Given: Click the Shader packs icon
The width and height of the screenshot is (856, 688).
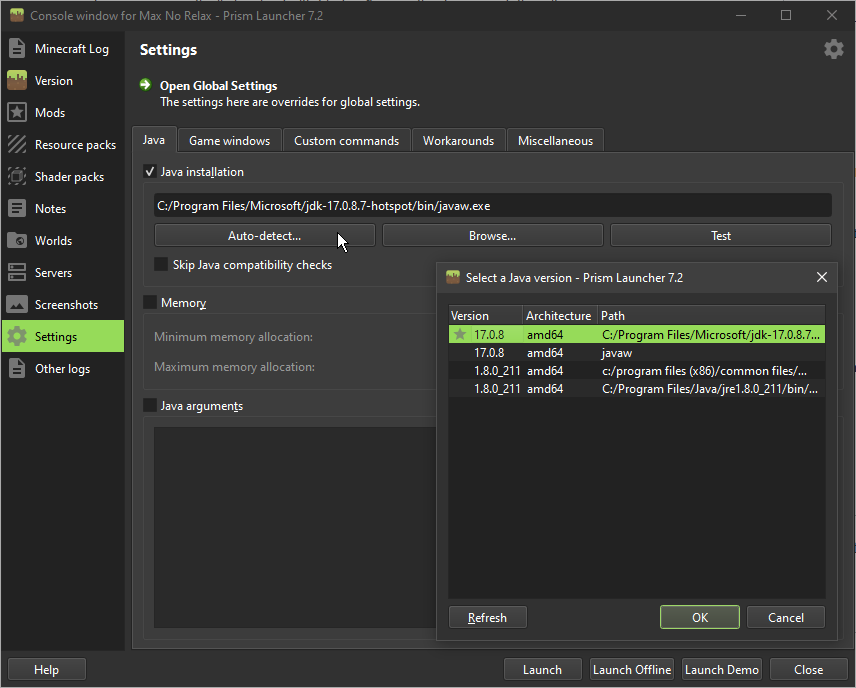Looking at the screenshot, I should coord(17,177).
